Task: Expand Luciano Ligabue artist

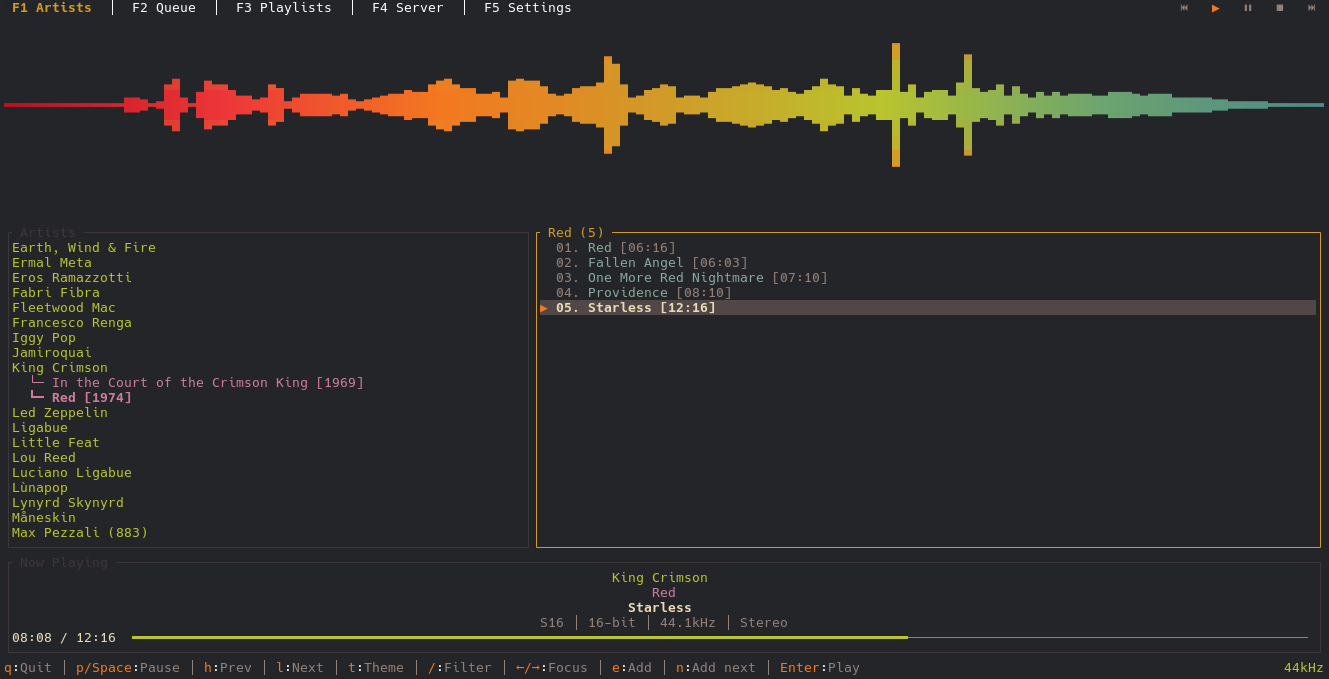Action: 72,473
